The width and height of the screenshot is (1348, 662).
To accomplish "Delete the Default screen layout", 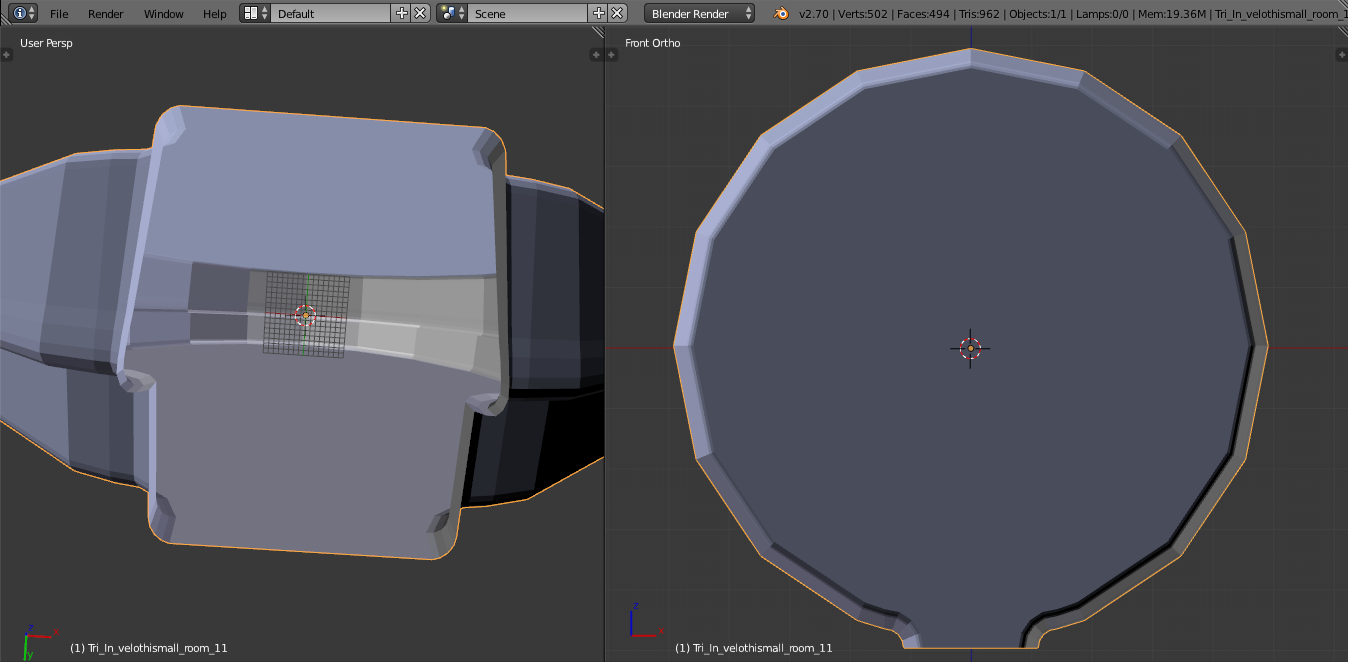I will pyautogui.click(x=421, y=13).
